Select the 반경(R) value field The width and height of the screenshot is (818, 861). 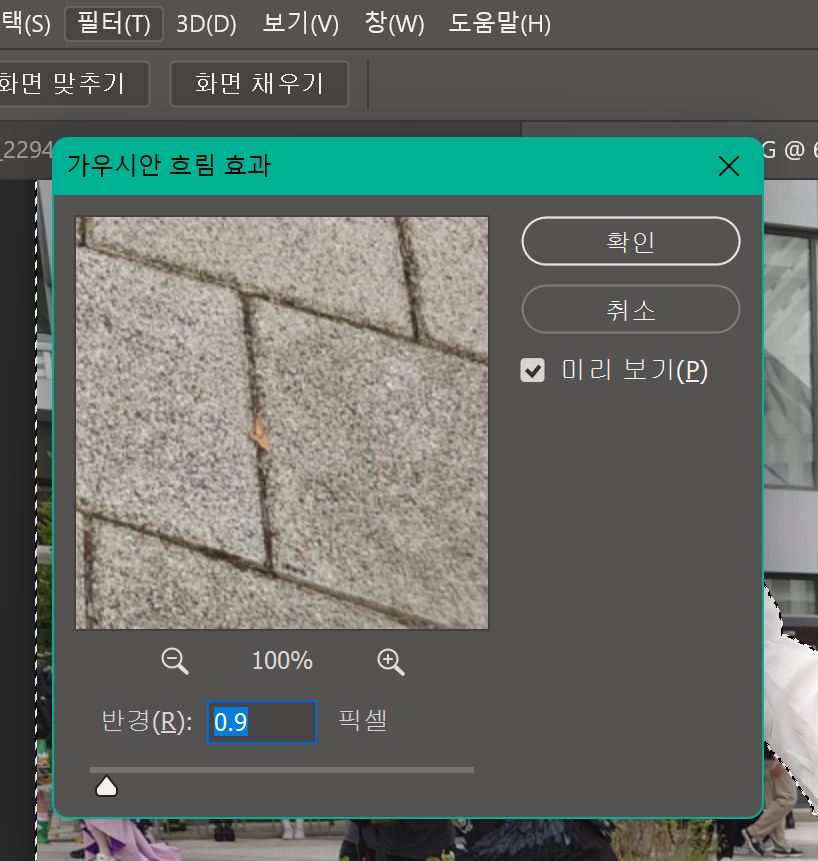[262, 722]
